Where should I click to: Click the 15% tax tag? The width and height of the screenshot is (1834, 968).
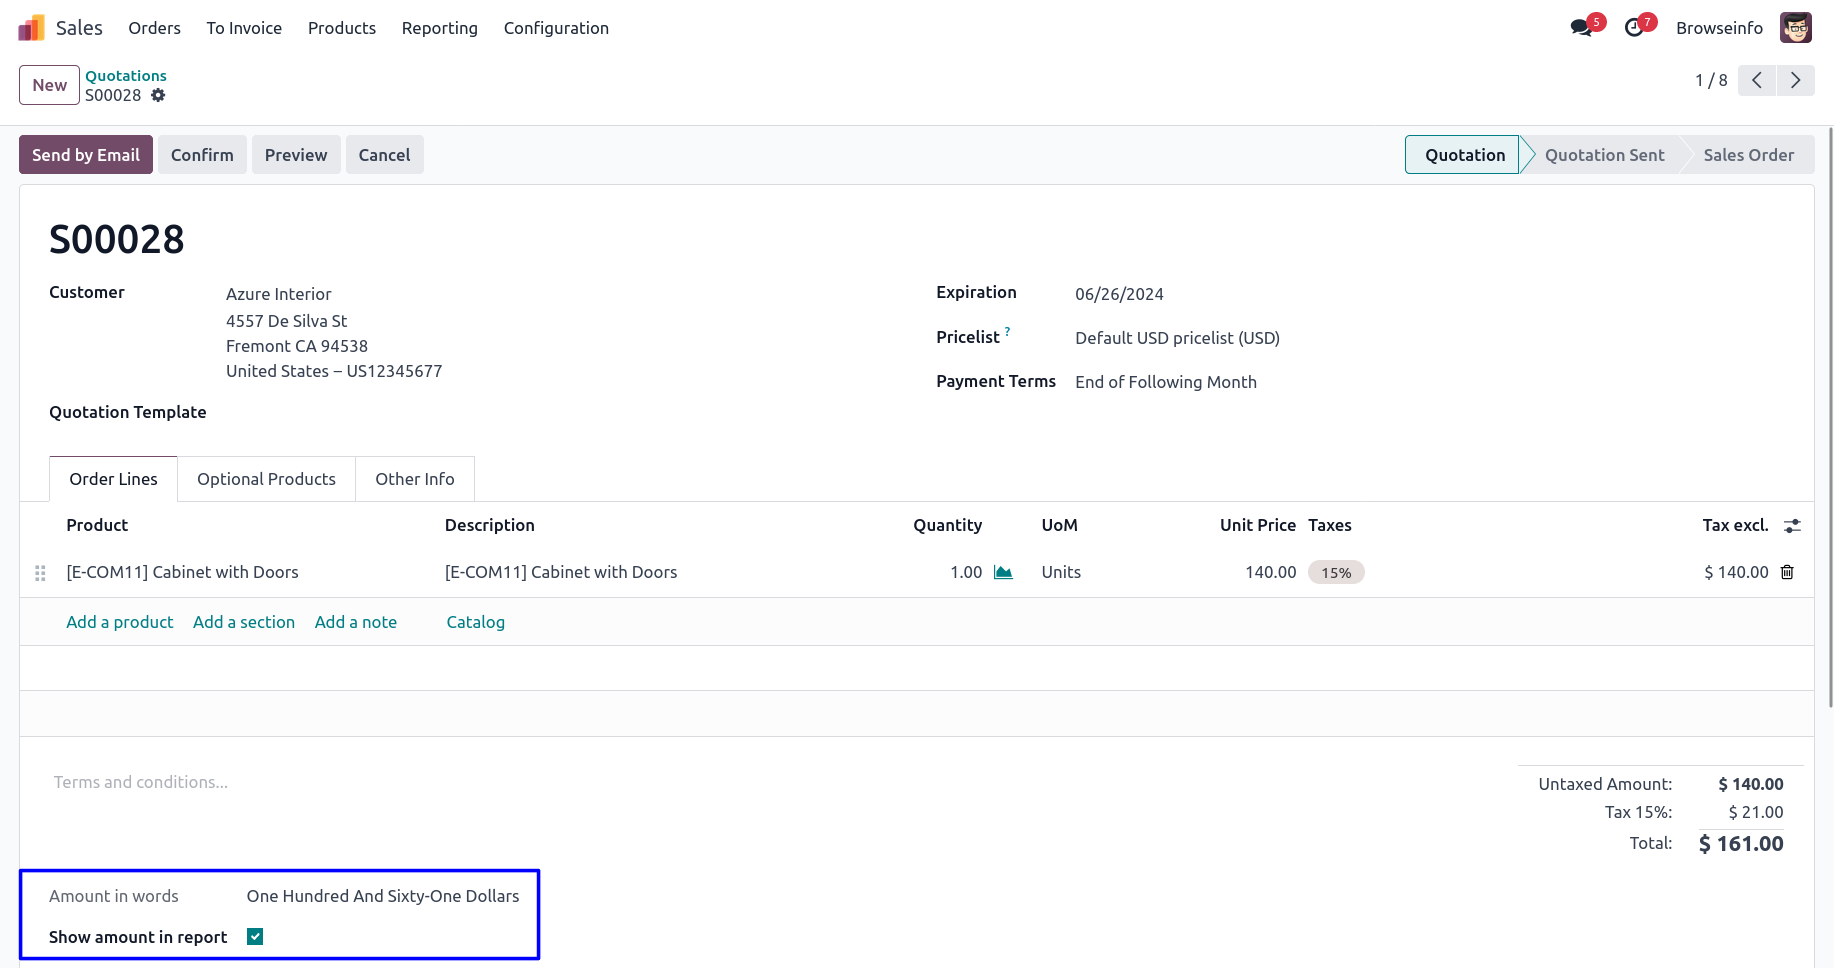[1336, 573]
